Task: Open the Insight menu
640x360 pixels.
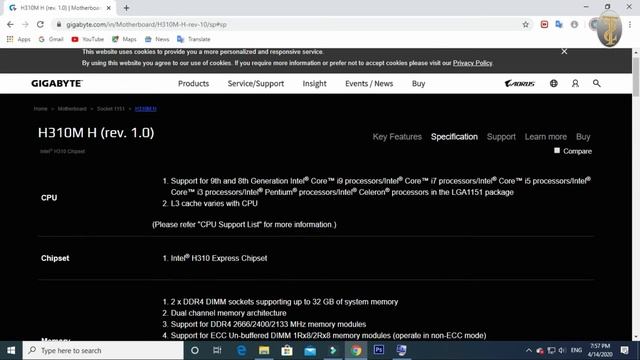Action: (x=314, y=83)
